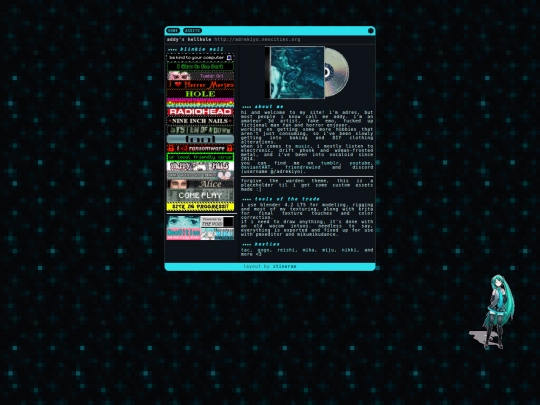Click the "addy's hellhole" site title
Viewport: 540px width, 405px height.
coord(189,39)
